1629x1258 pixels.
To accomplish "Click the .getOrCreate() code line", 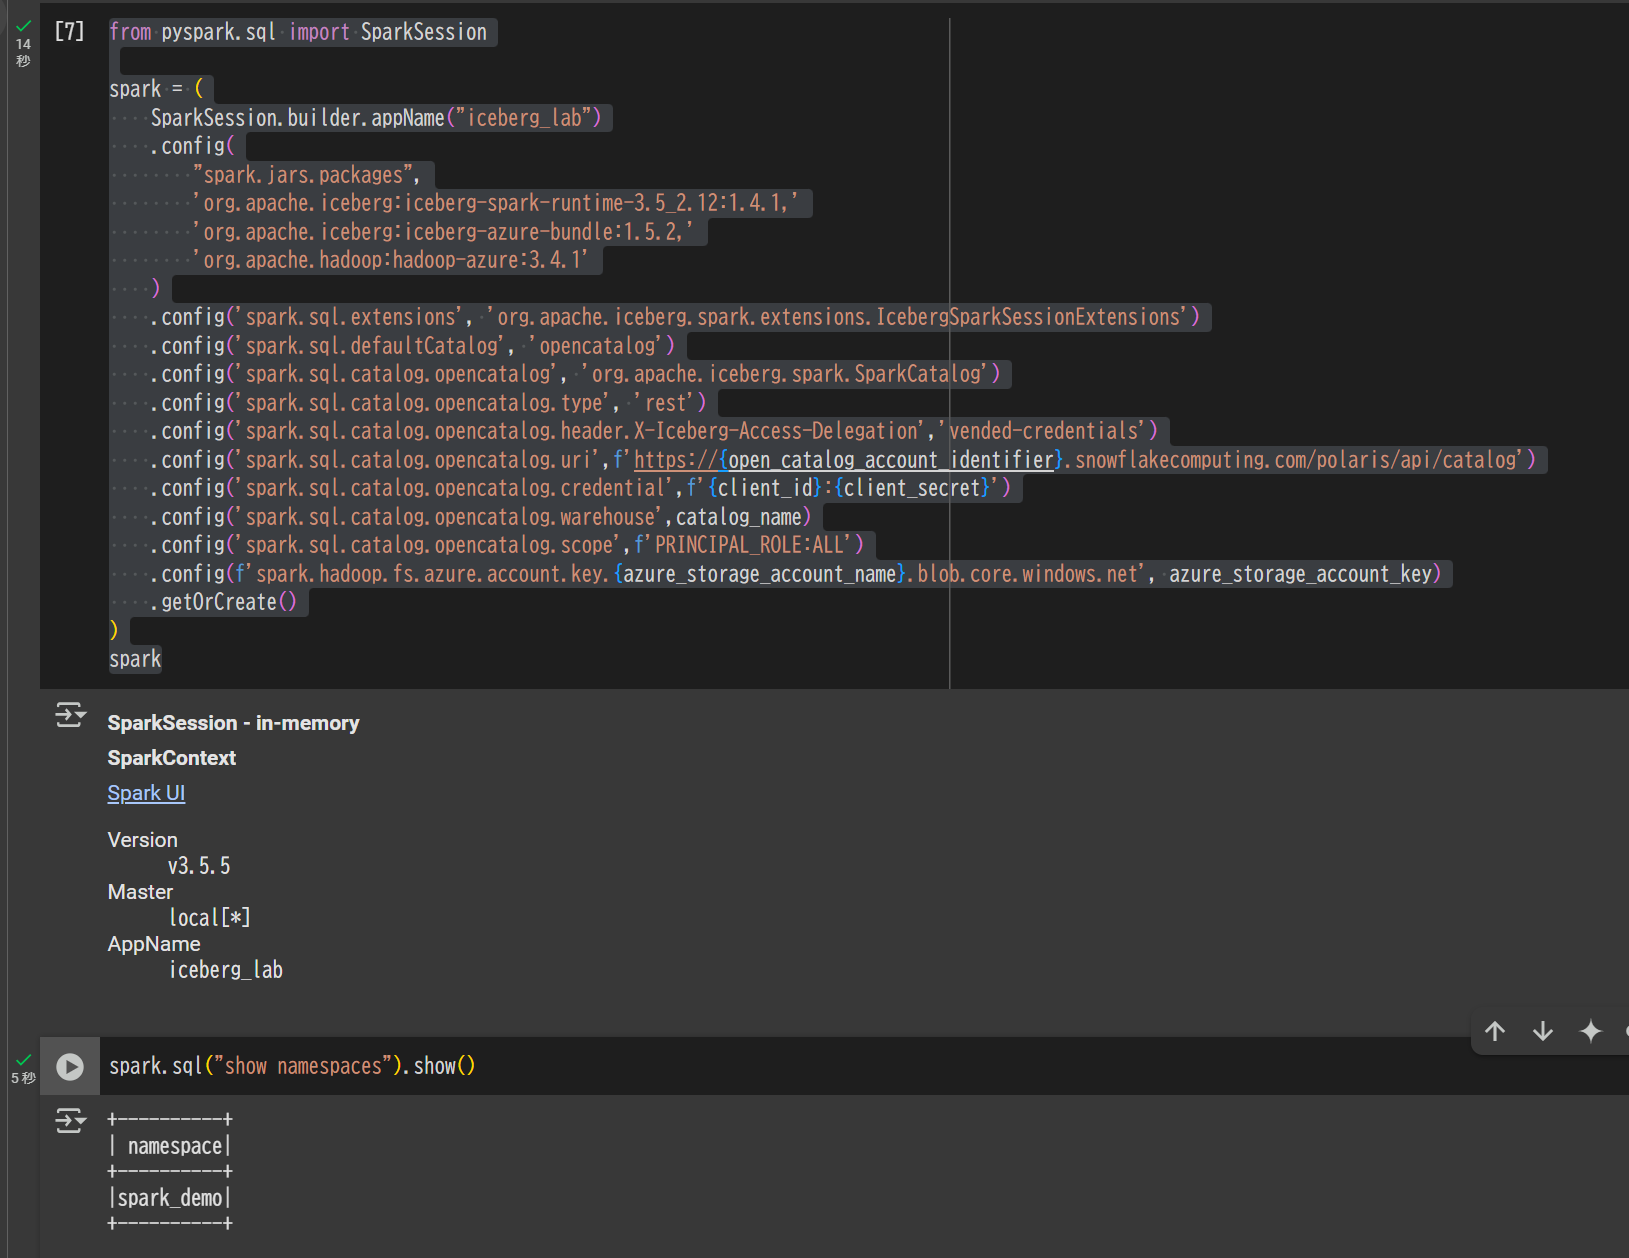I will tap(224, 602).
